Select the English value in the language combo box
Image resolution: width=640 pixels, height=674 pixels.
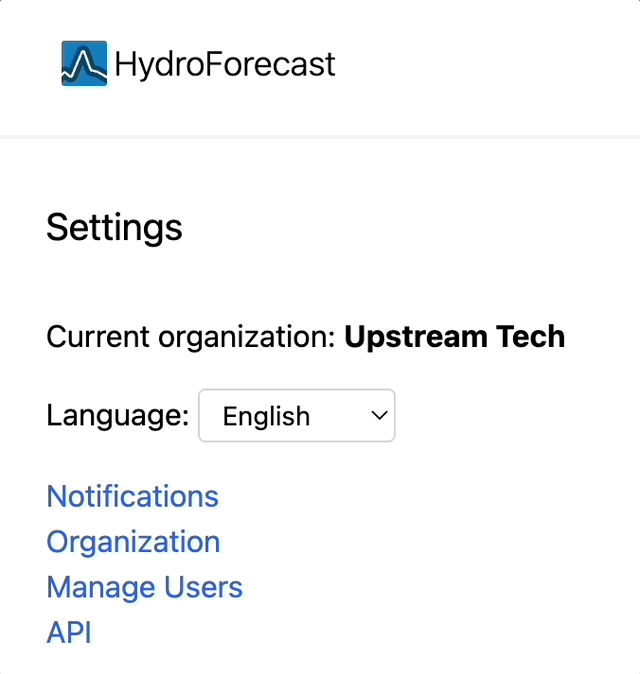[x=266, y=416]
